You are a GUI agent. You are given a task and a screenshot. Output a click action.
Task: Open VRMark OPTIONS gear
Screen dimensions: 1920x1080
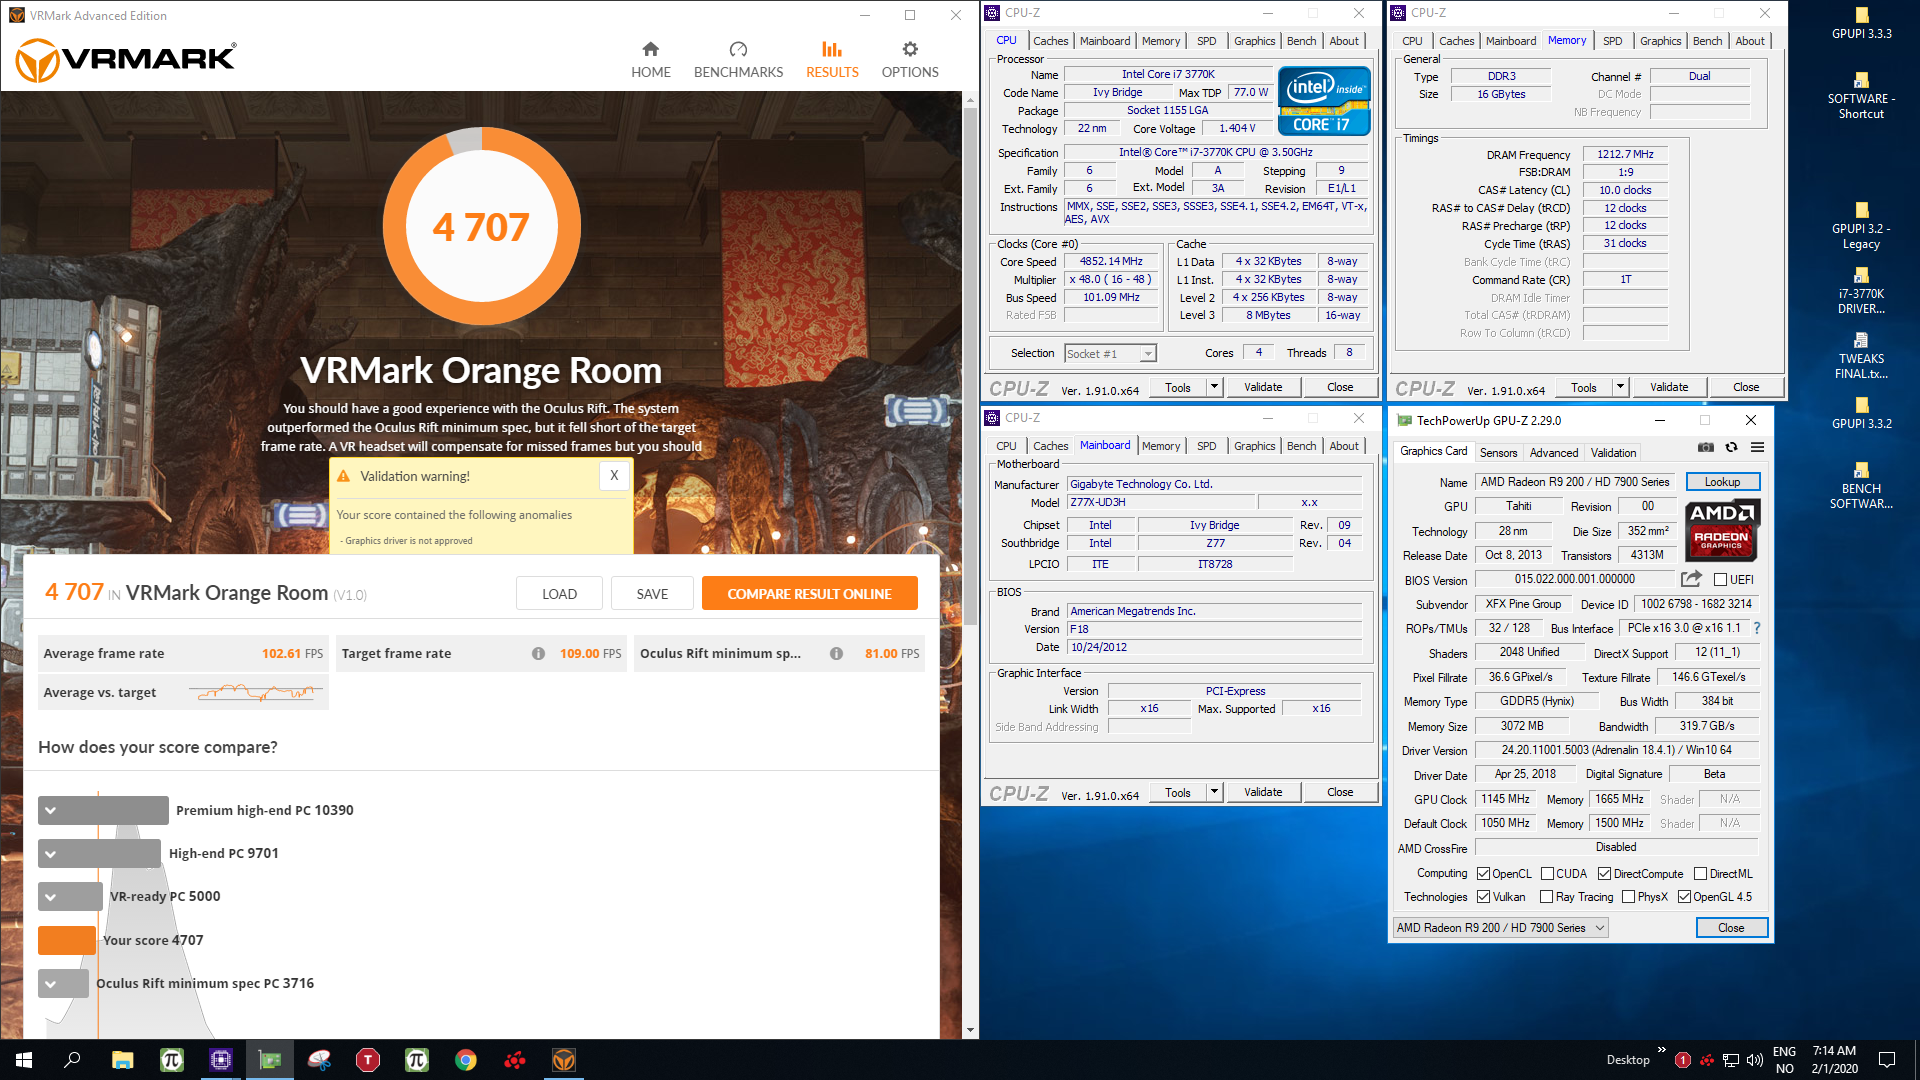pyautogui.click(x=909, y=60)
